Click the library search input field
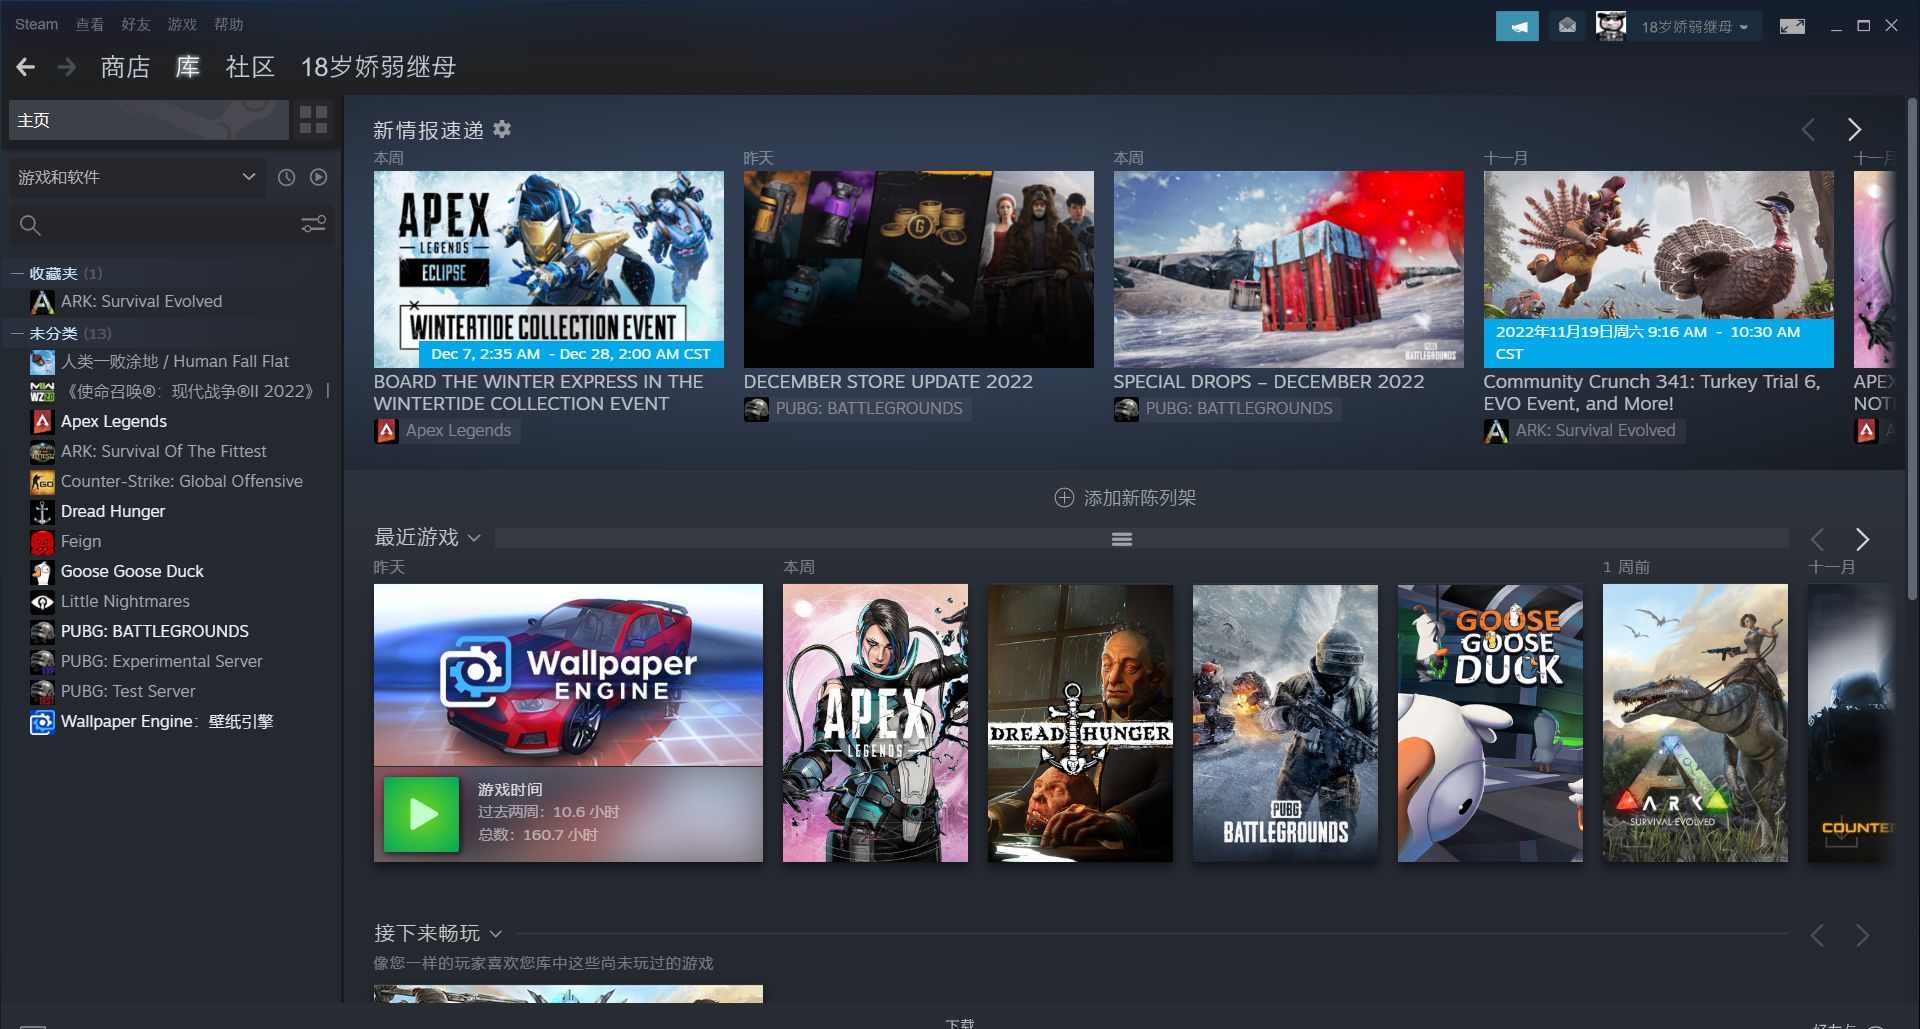Image resolution: width=1920 pixels, height=1029 pixels. pyautogui.click(x=170, y=225)
